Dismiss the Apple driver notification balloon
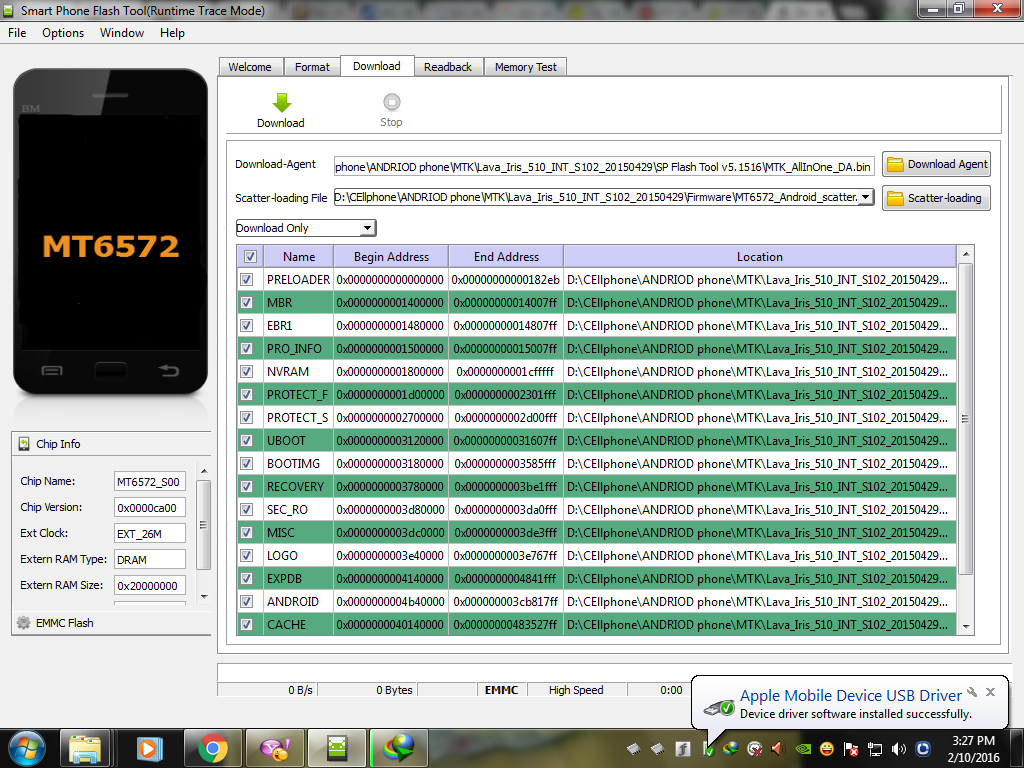This screenshot has width=1024, height=768. click(x=990, y=692)
